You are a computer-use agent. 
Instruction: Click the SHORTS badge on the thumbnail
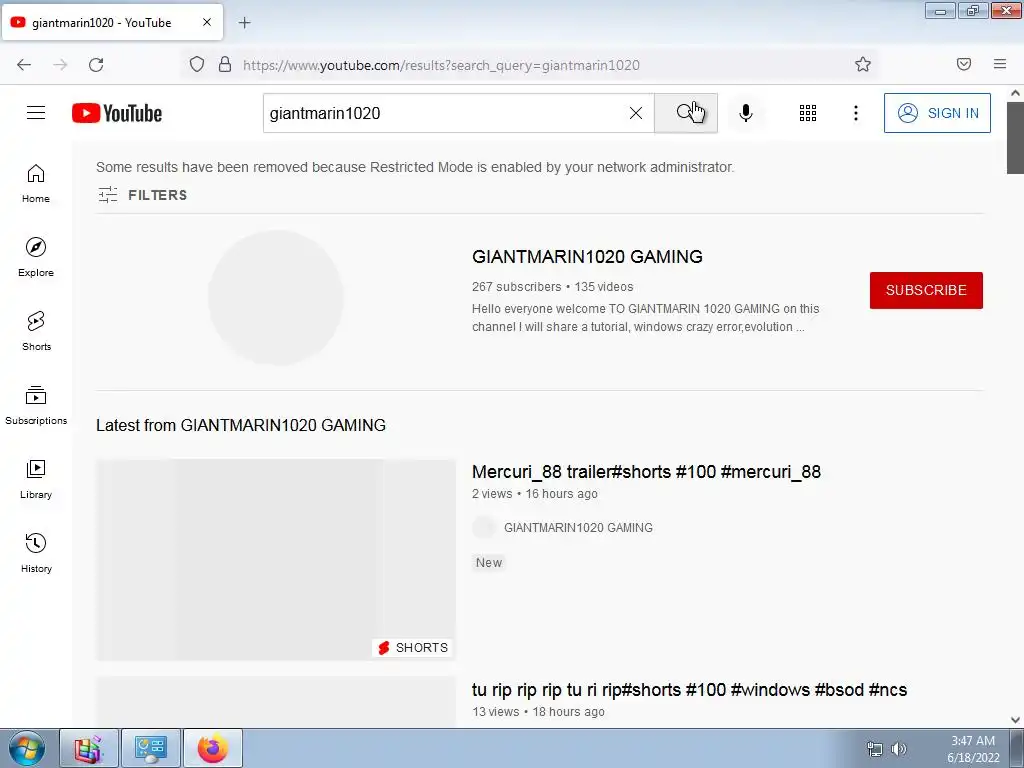[413, 647]
